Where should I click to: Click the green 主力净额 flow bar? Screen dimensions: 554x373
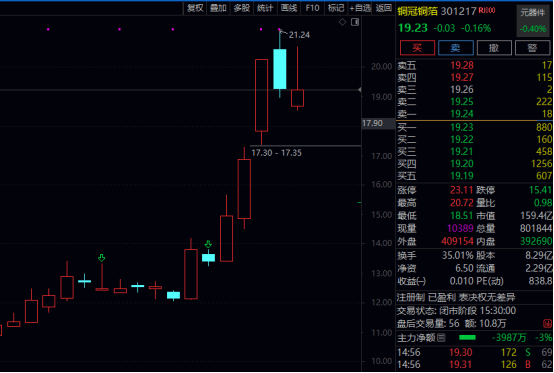tap(467, 338)
